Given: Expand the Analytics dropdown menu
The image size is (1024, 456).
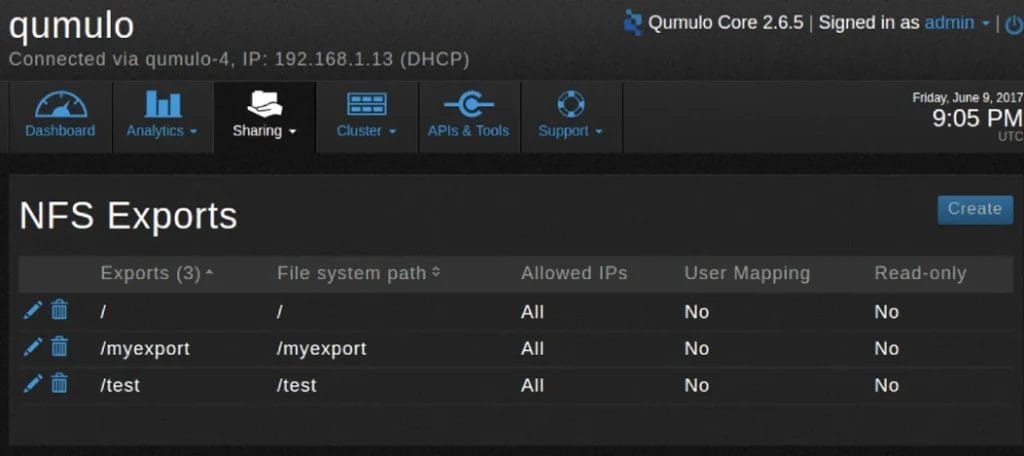Looking at the screenshot, I should click(162, 130).
